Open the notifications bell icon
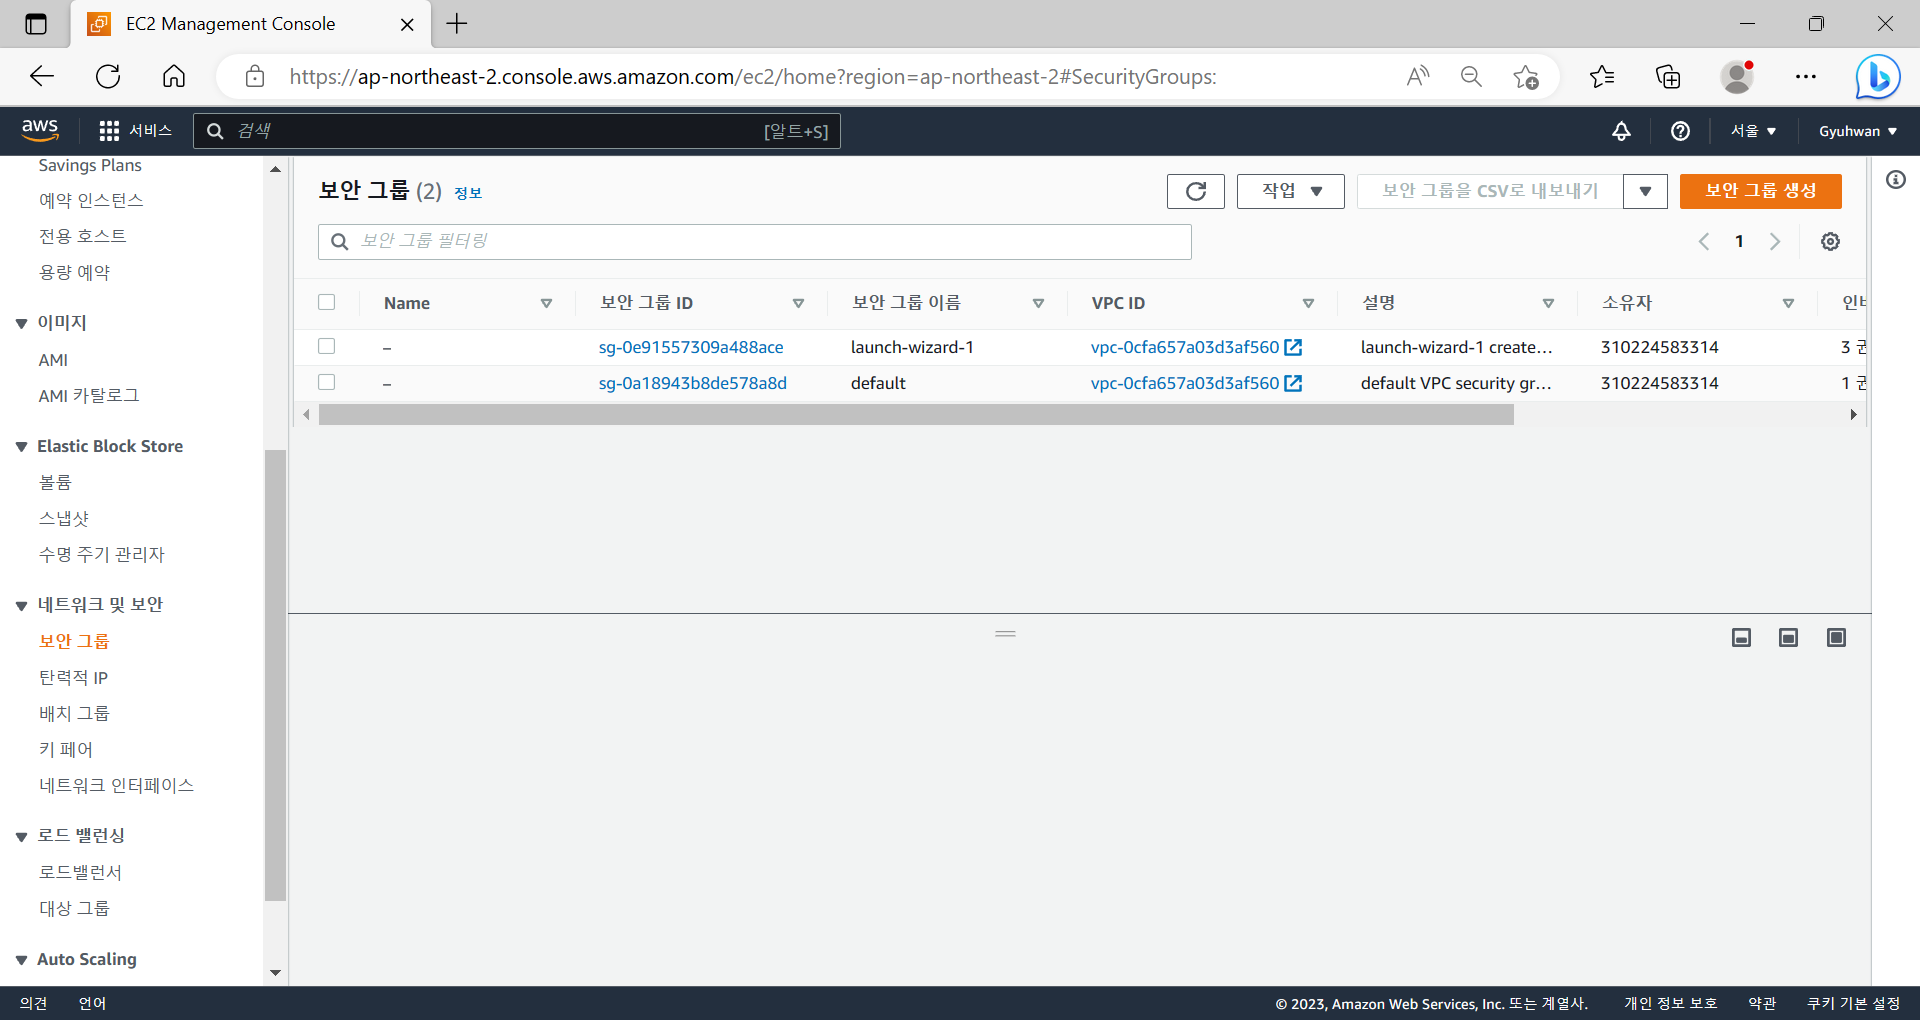This screenshot has width=1920, height=1020. coord(1621,131)
